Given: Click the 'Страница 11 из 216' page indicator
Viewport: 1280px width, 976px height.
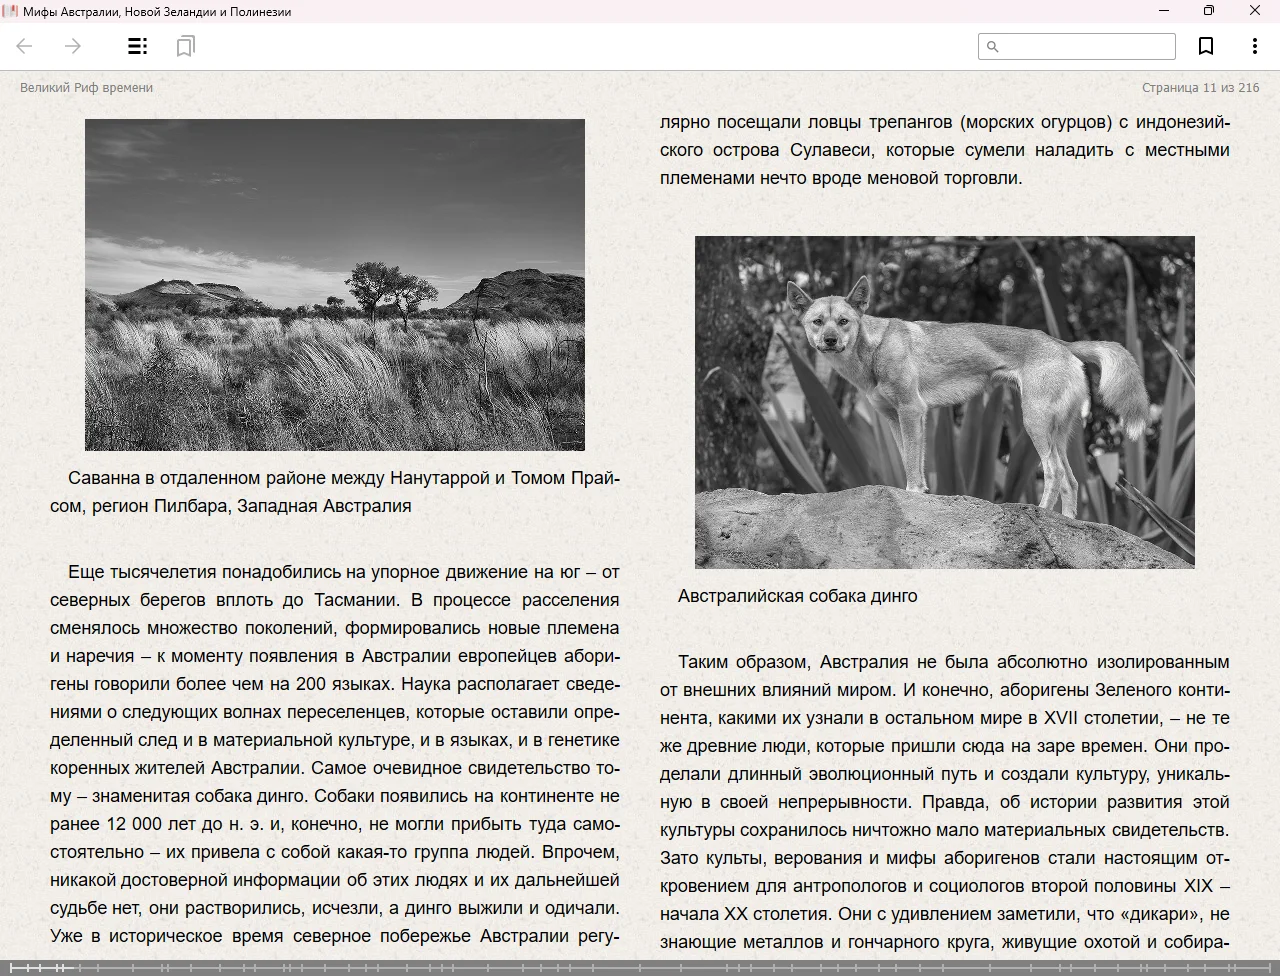Looking at the screenshot, I should tap(1200, 87).
